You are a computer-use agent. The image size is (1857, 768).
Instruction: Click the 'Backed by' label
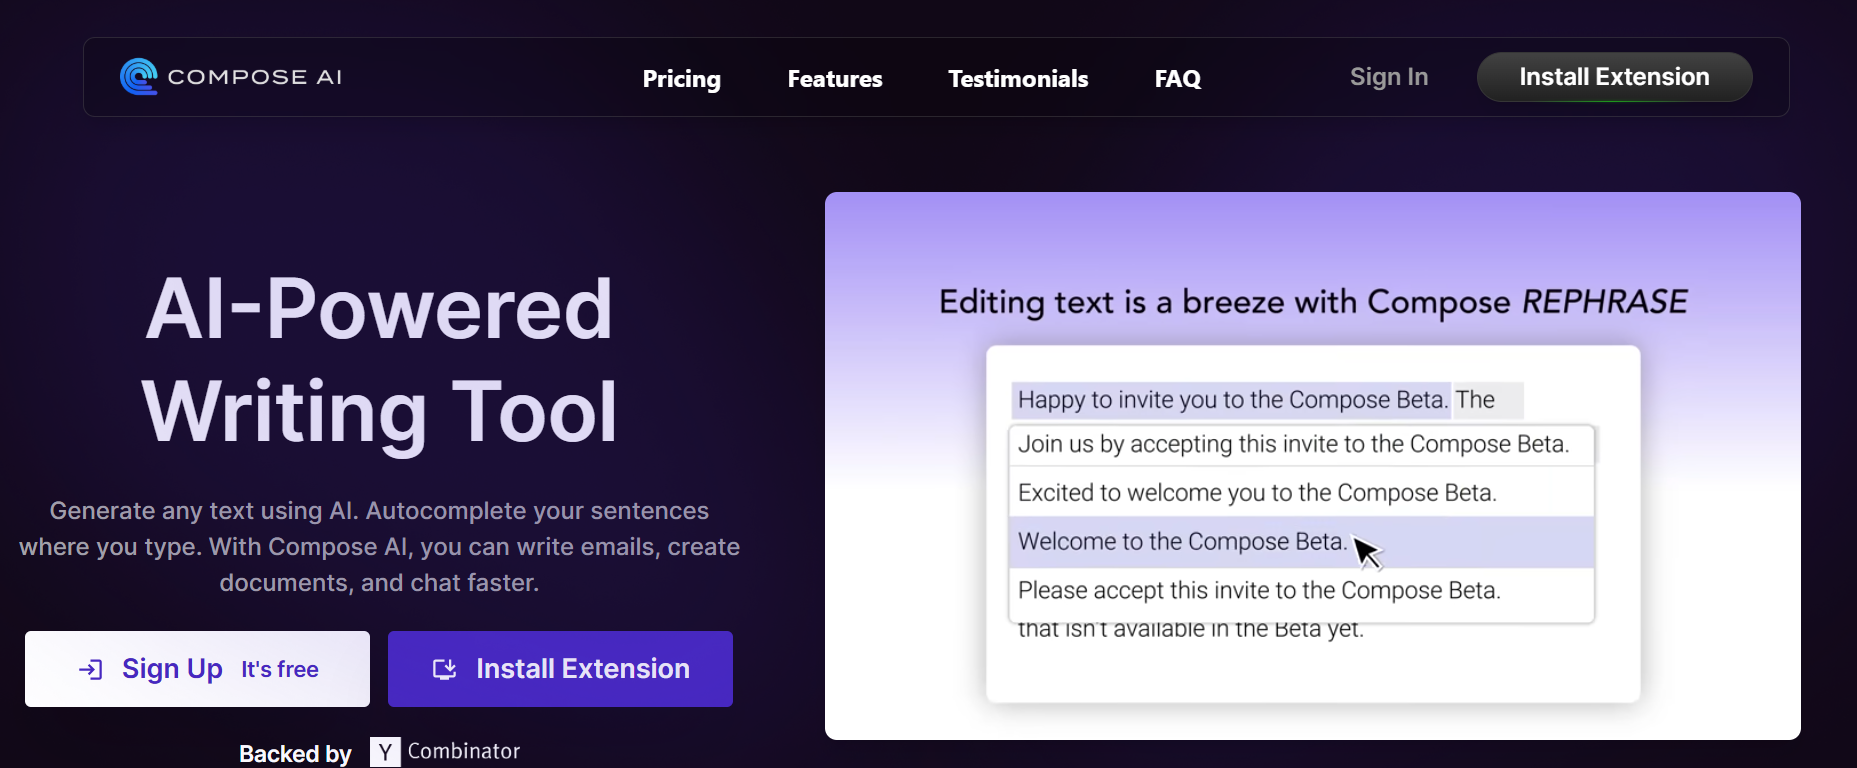pyautogui.click(x=295, y=753)
